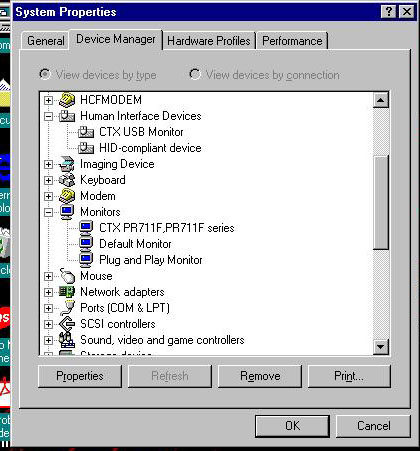420x451 pixels.
Task: Expand the Imaging Device node
Action: pyautogui.click(x=48, y=164)
